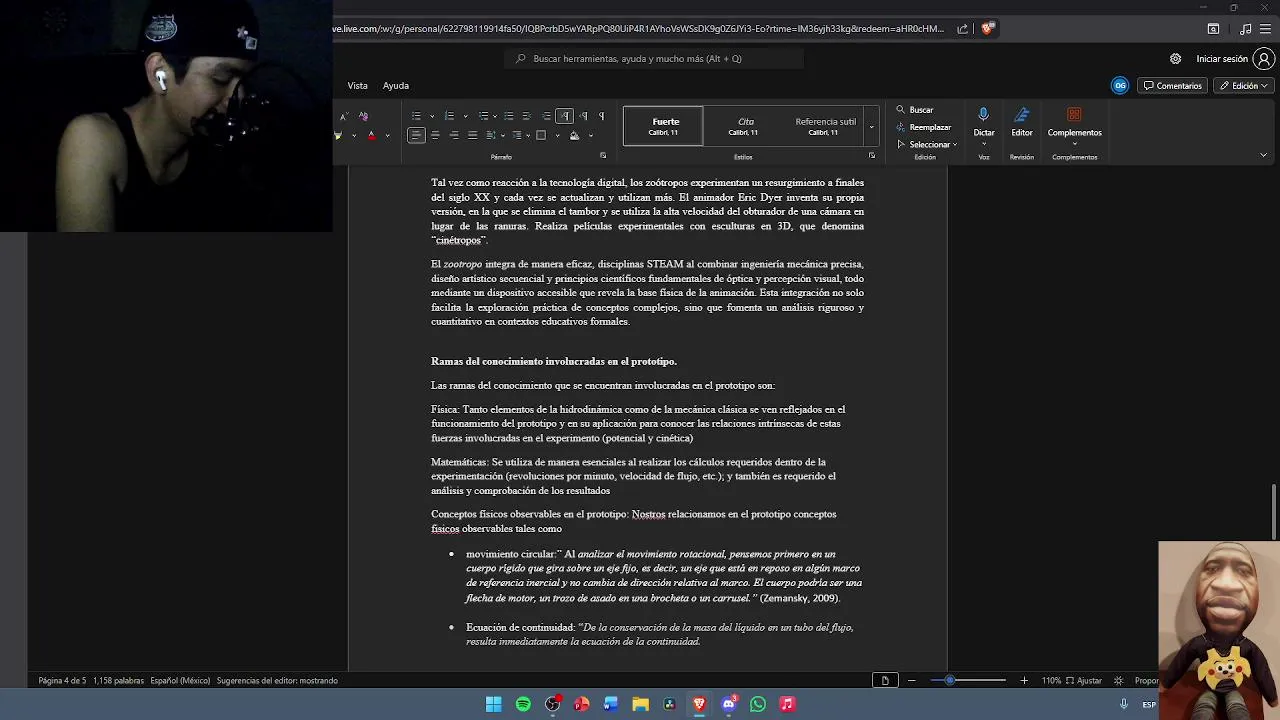Screen dimensions: 1280x720
Task: Open the Comentarios pane
Action: tap(1173, 86)
